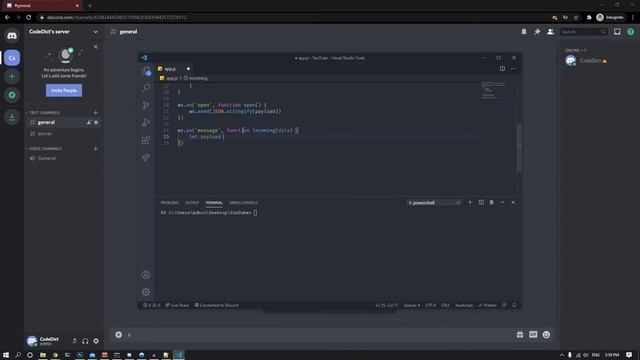Toggle the member list icon in Discord header
Viewport: 640px width, 360px height.
tap(551, 32)
